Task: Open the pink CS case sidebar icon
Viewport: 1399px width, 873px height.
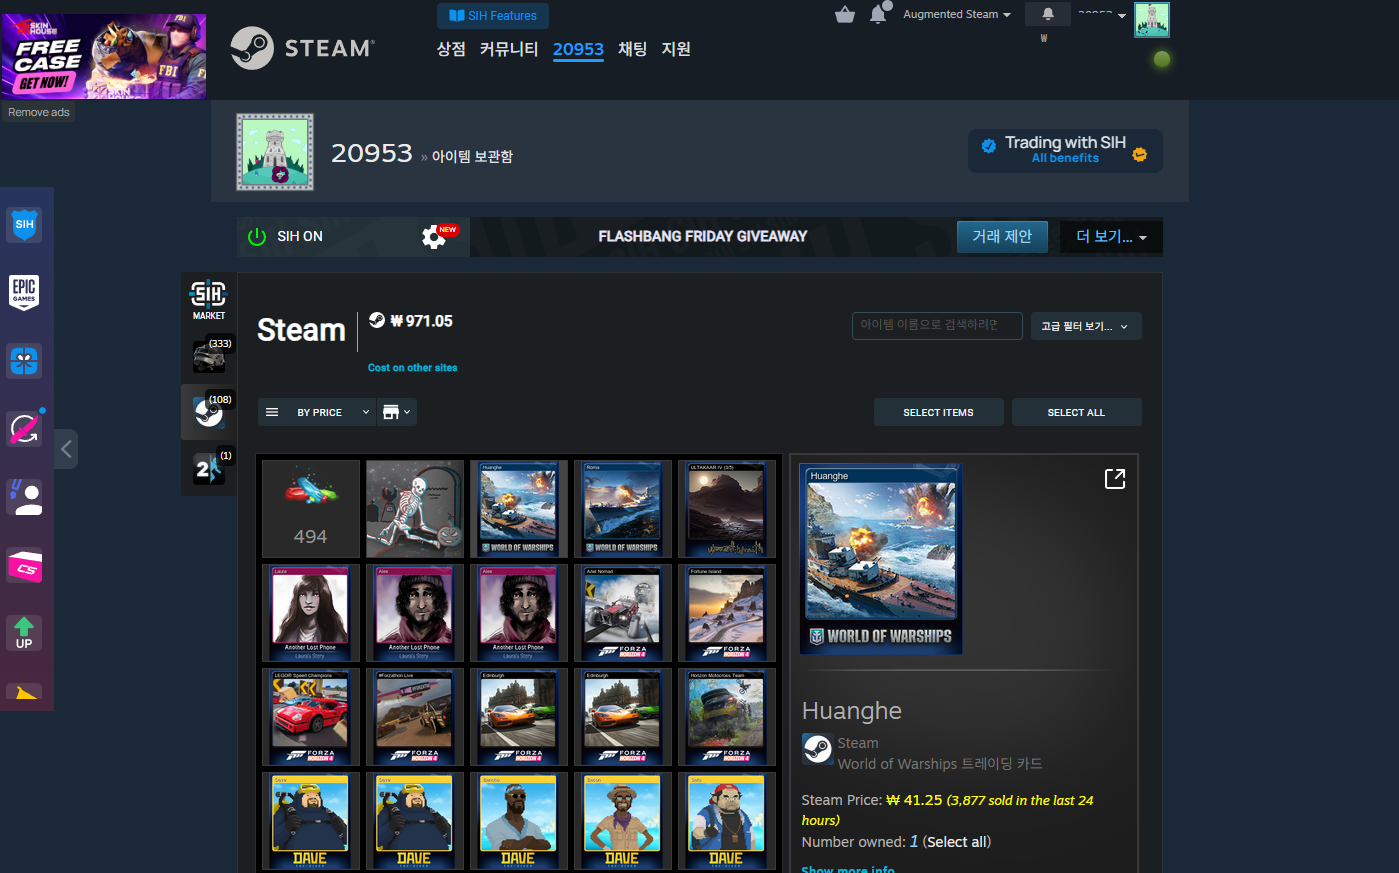Action: tap(24, 565)
